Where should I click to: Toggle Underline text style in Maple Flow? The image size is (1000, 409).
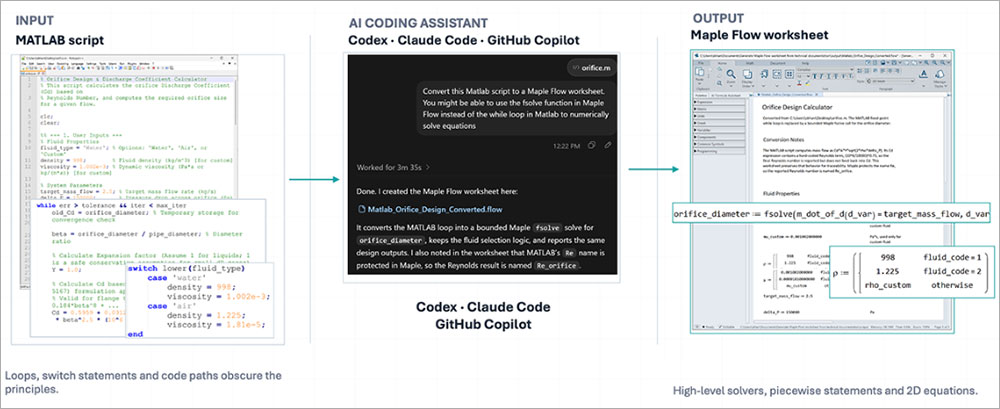[x=829, y=77]
